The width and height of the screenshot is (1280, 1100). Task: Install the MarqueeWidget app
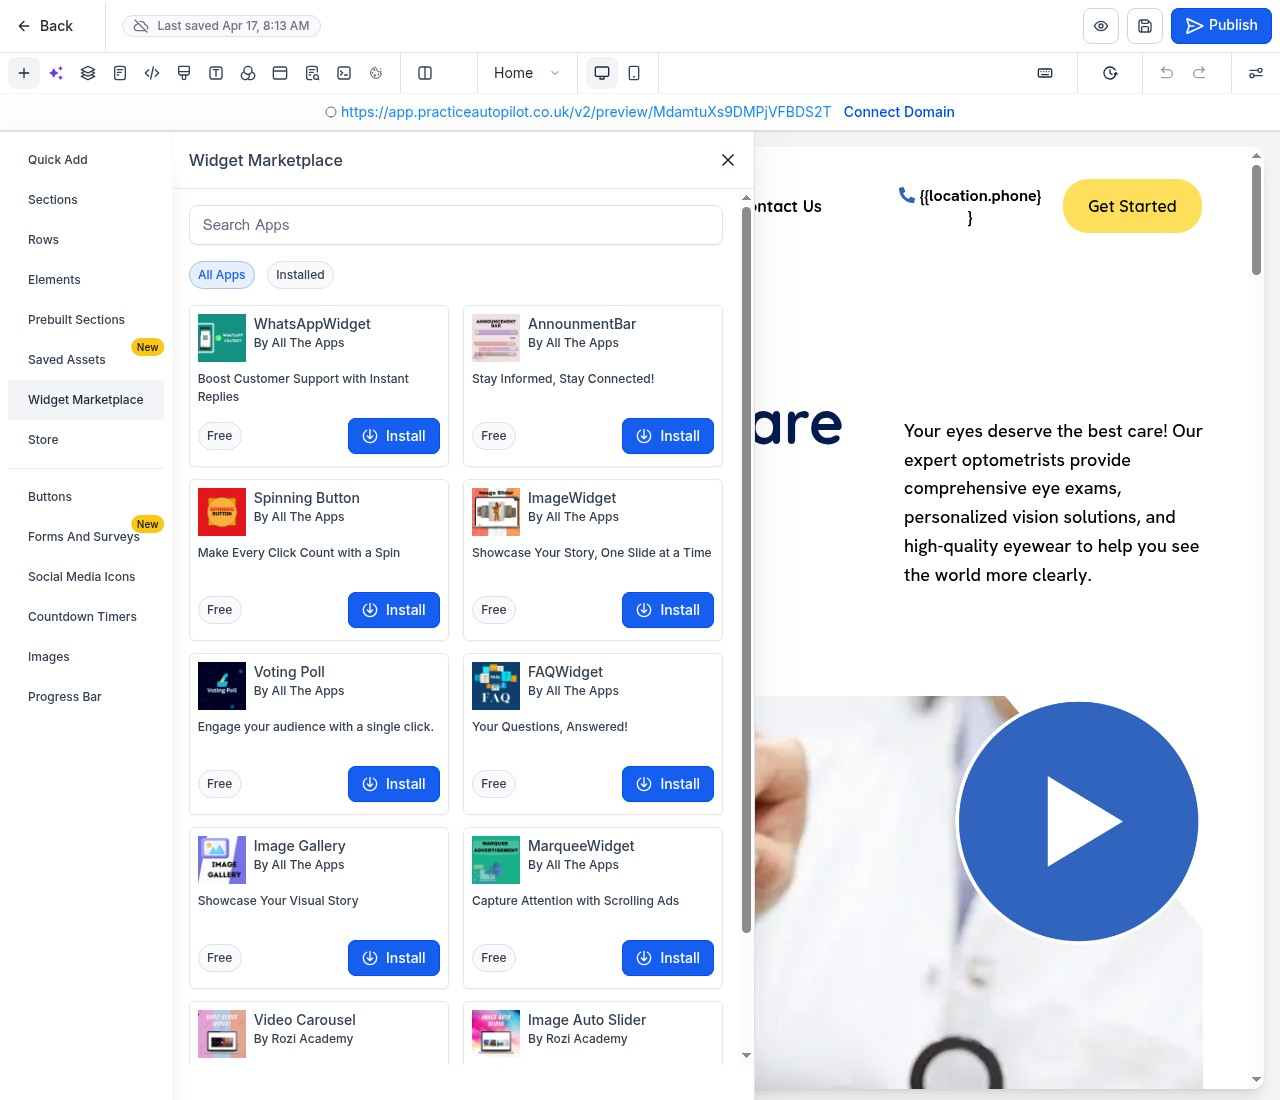click(668, 958)
